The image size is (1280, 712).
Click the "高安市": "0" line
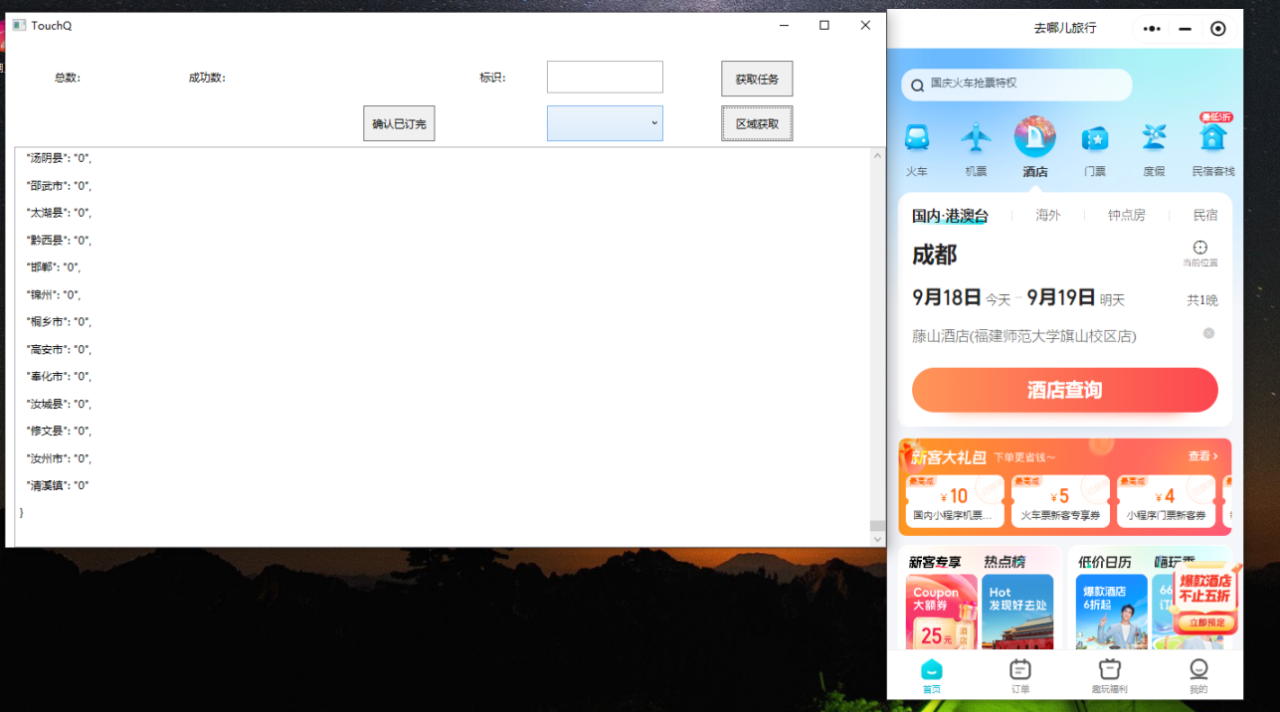click(60, 349)
